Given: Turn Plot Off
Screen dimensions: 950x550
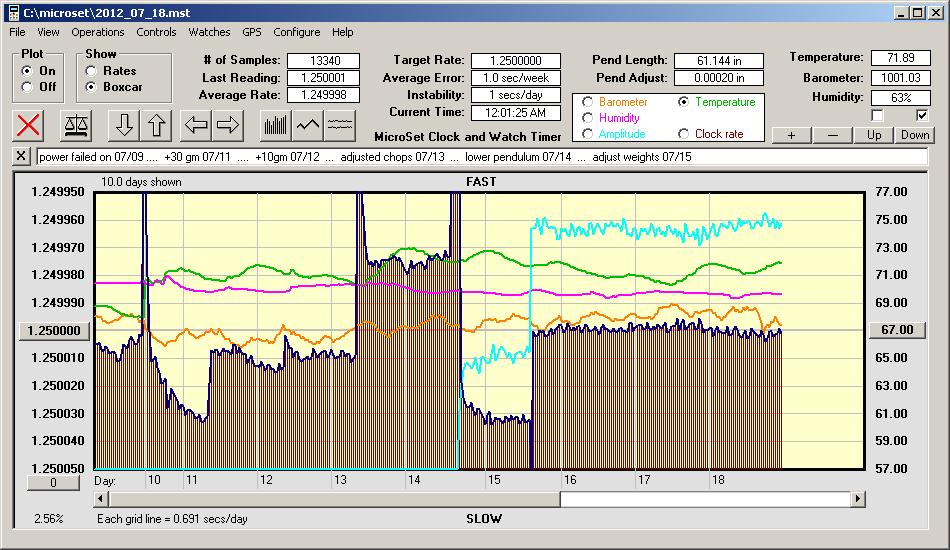Looking at the screenshot, I should click(x=27, y=87).
